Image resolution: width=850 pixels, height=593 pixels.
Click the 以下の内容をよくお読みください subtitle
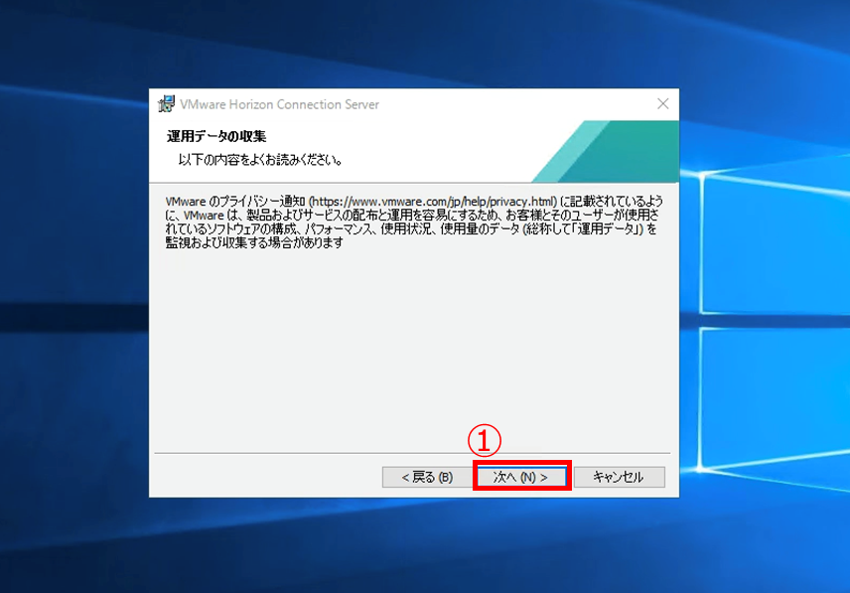[x=260, y=160]
